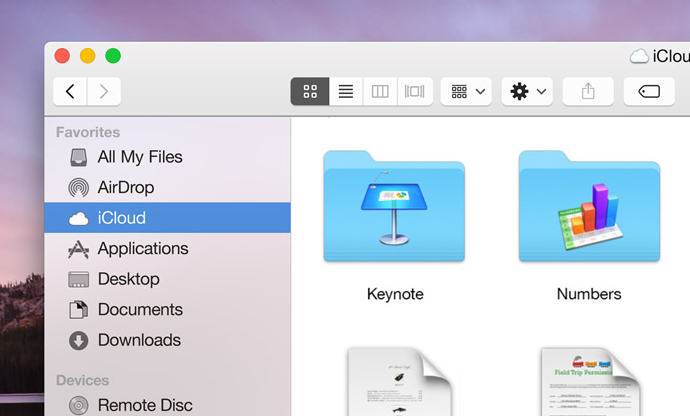690x416 pixels.
Task: Click the Desktop icon in sidebar
Action: pos(79,280)
